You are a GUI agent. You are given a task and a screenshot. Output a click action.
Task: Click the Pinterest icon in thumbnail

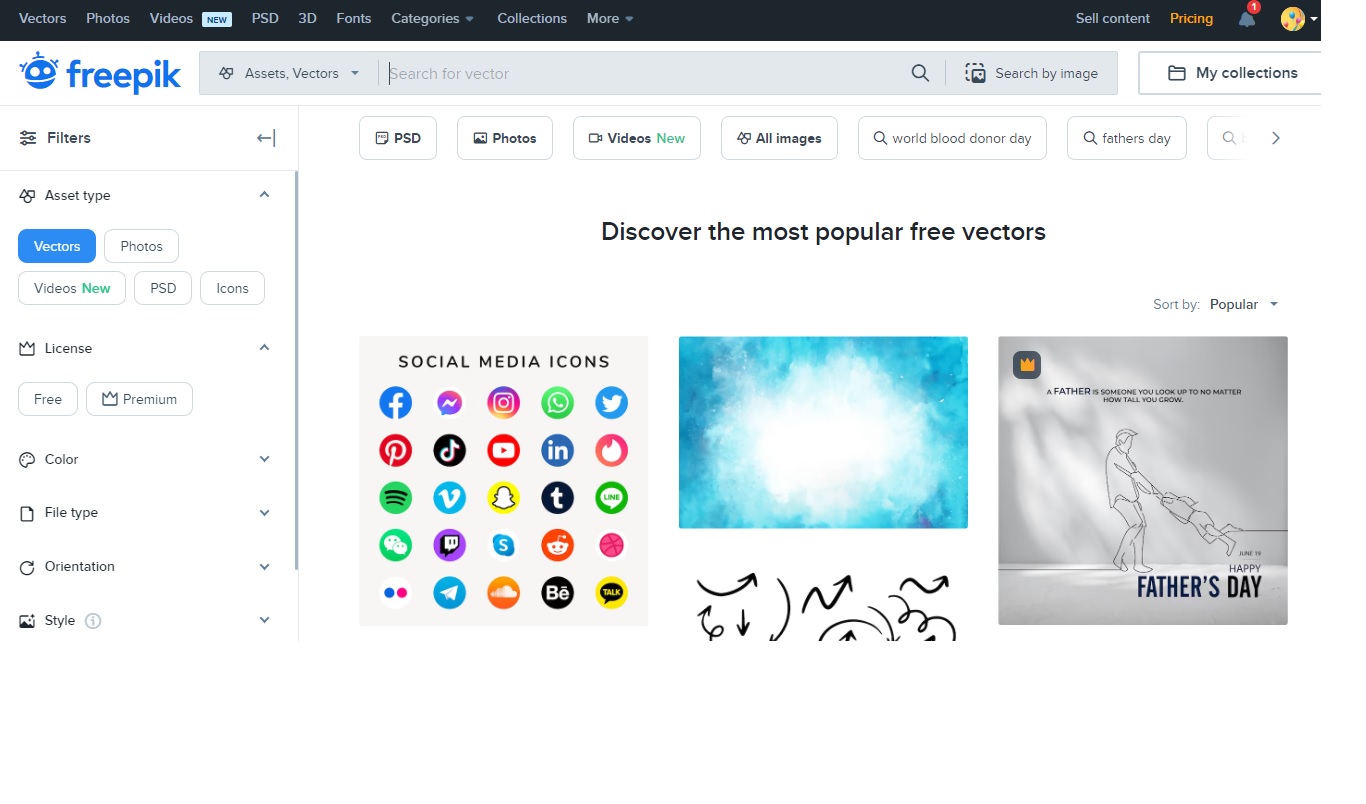396,451
